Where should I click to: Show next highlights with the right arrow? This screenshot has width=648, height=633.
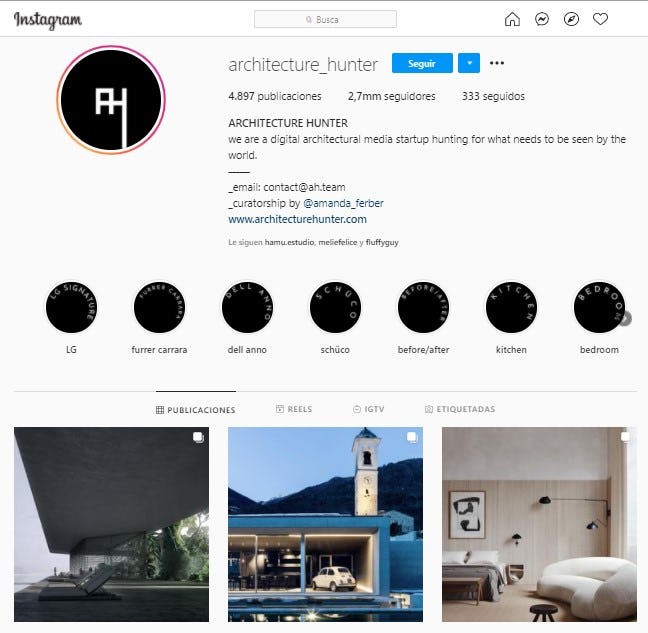pos(627,318)
